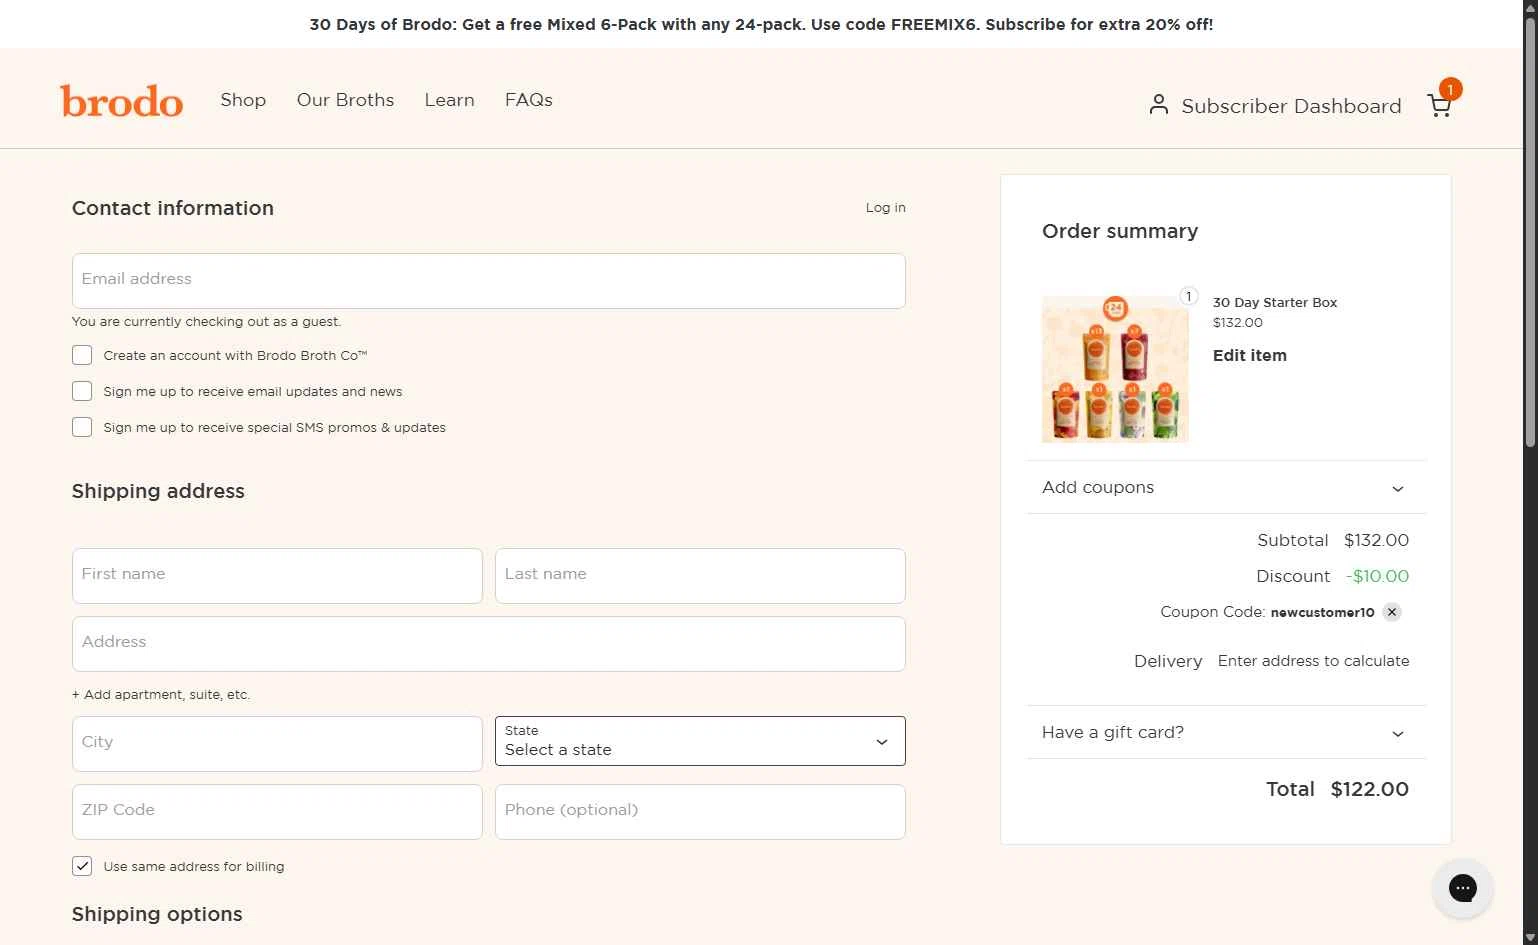Expand the Add coupons section

(x=1226, y=487)
